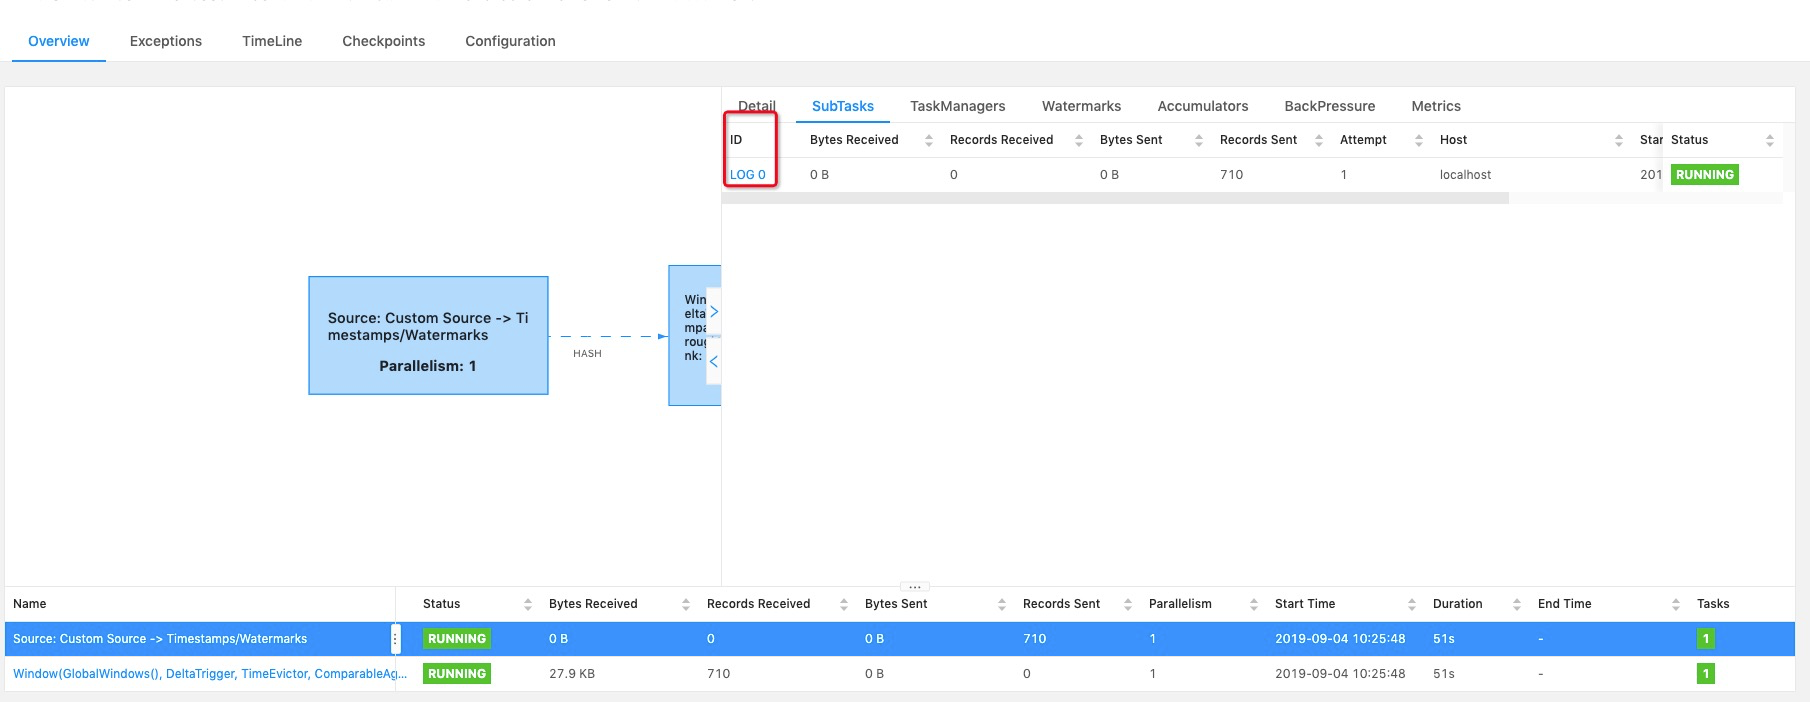1810x702 pixels.
Task: Open the Checkpoints tab
Action: pyautogui.click(x=383, y=41)
